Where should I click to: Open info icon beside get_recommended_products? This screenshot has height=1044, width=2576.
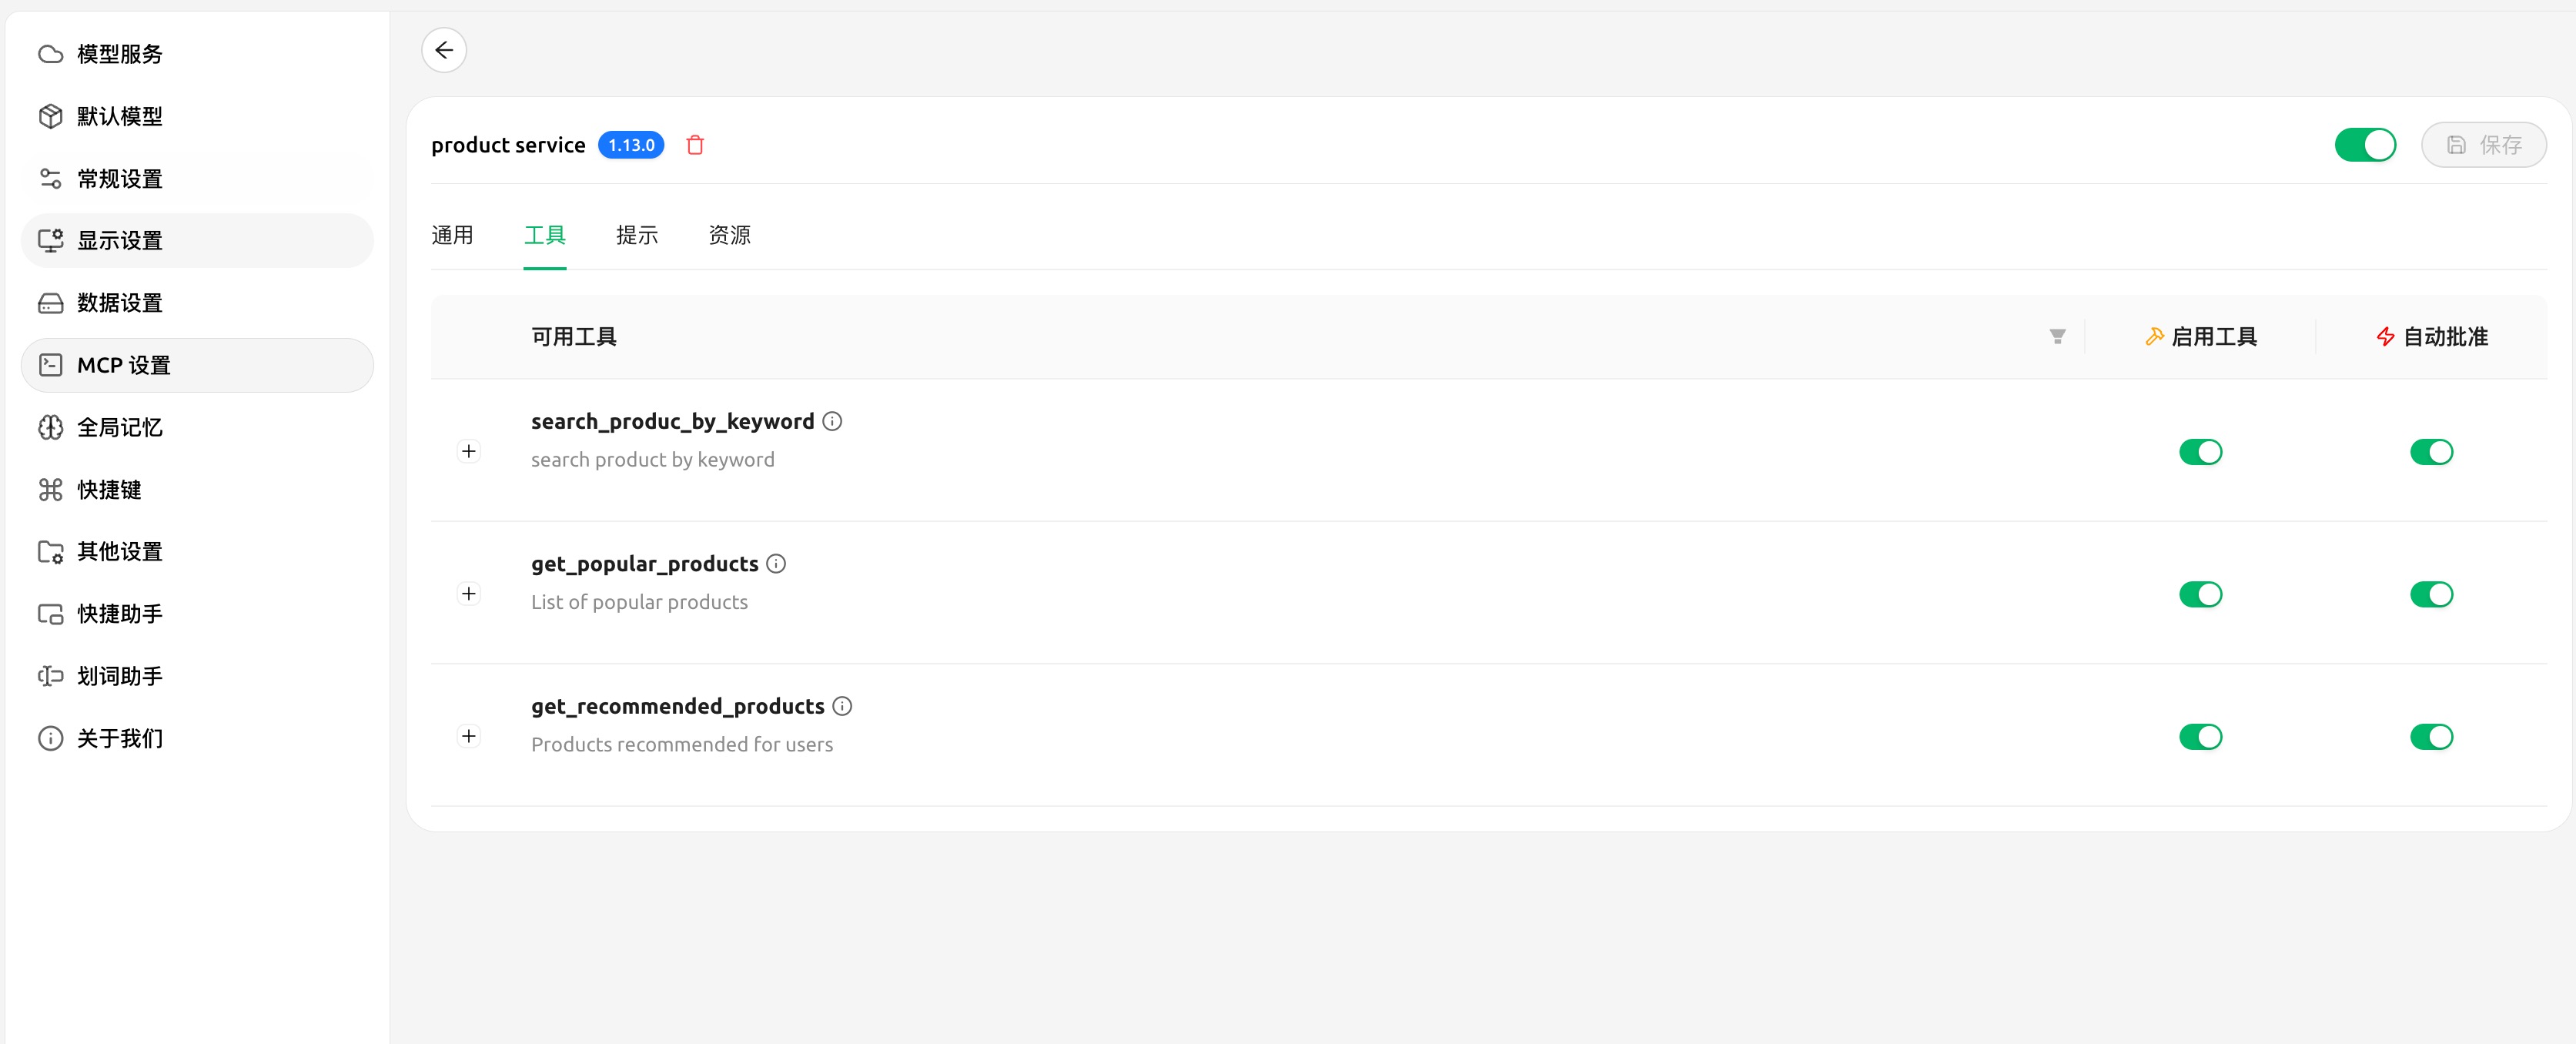pos(842,706)
